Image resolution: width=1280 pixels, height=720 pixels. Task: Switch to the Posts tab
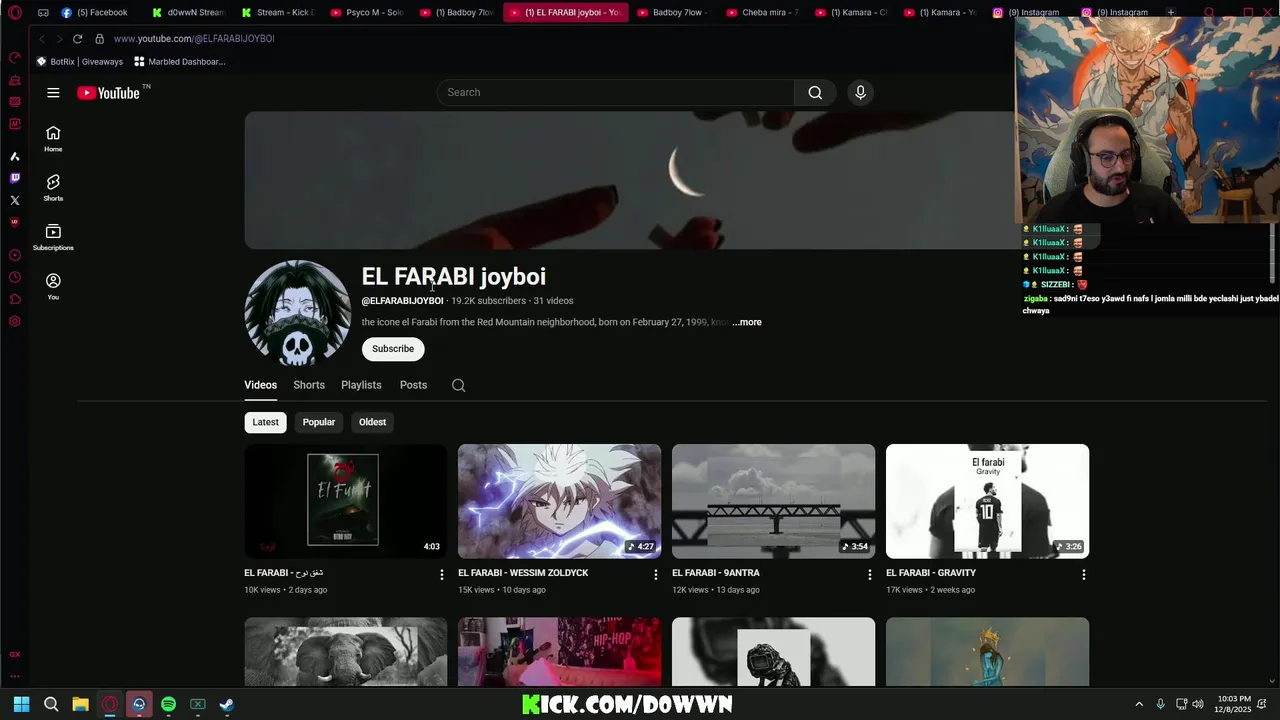coord(413,385)
